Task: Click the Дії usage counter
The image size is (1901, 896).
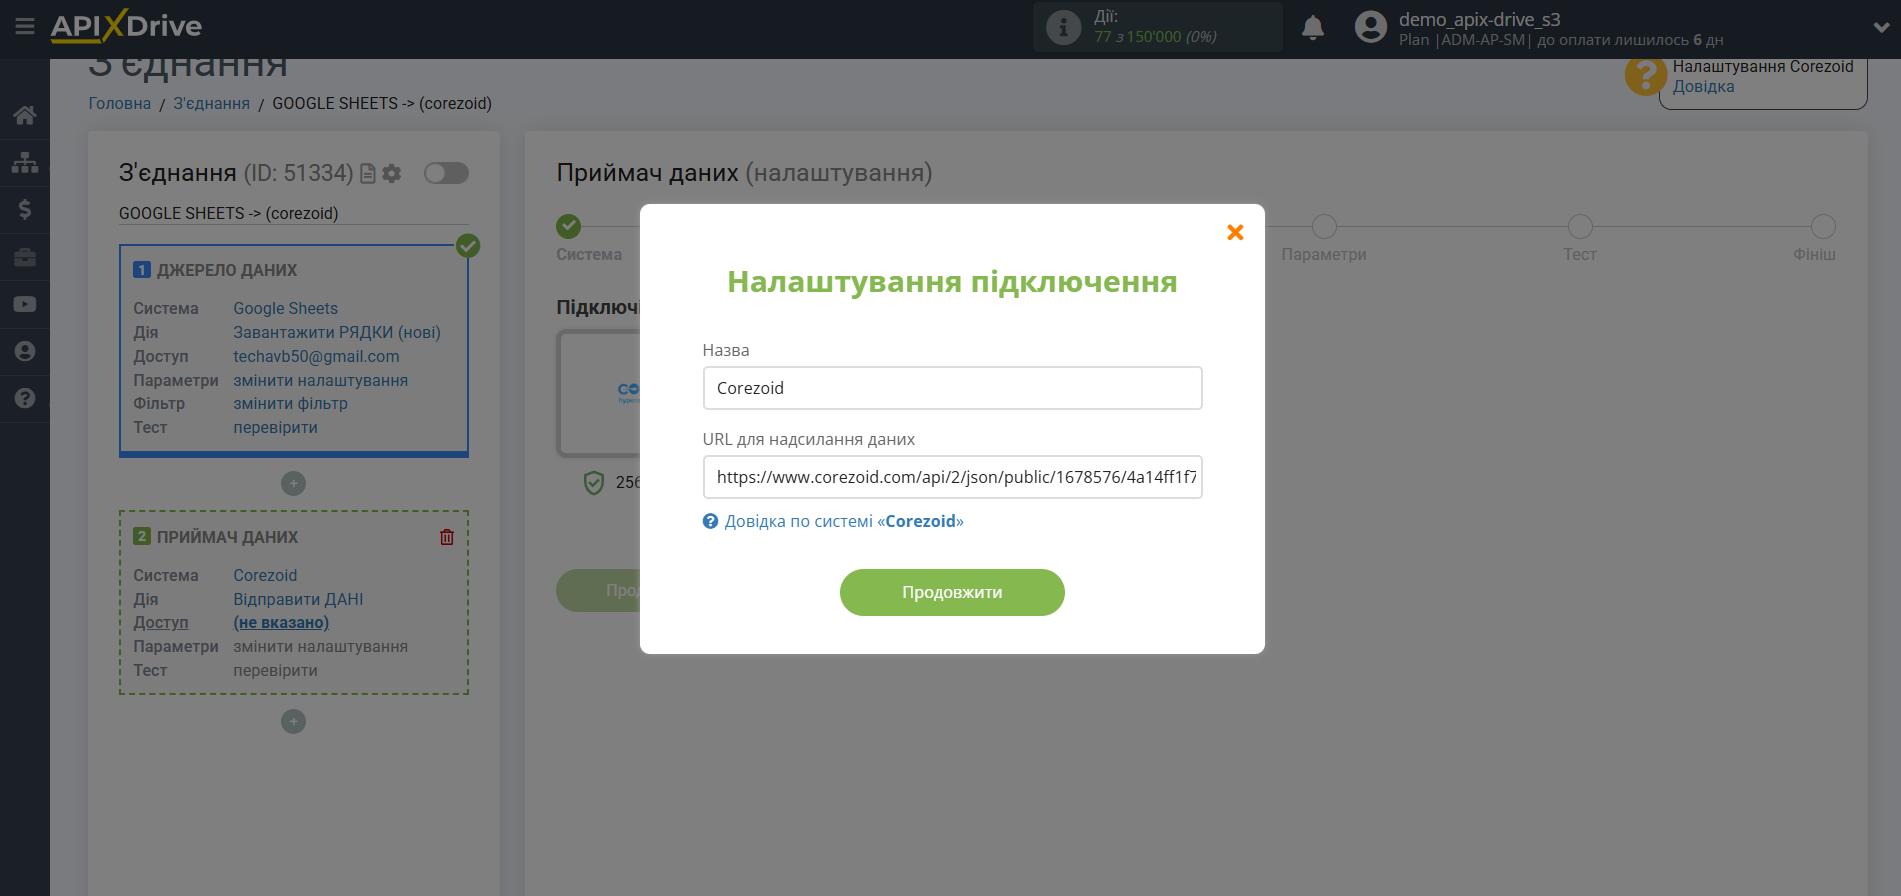Action: tap(1157, 27)
